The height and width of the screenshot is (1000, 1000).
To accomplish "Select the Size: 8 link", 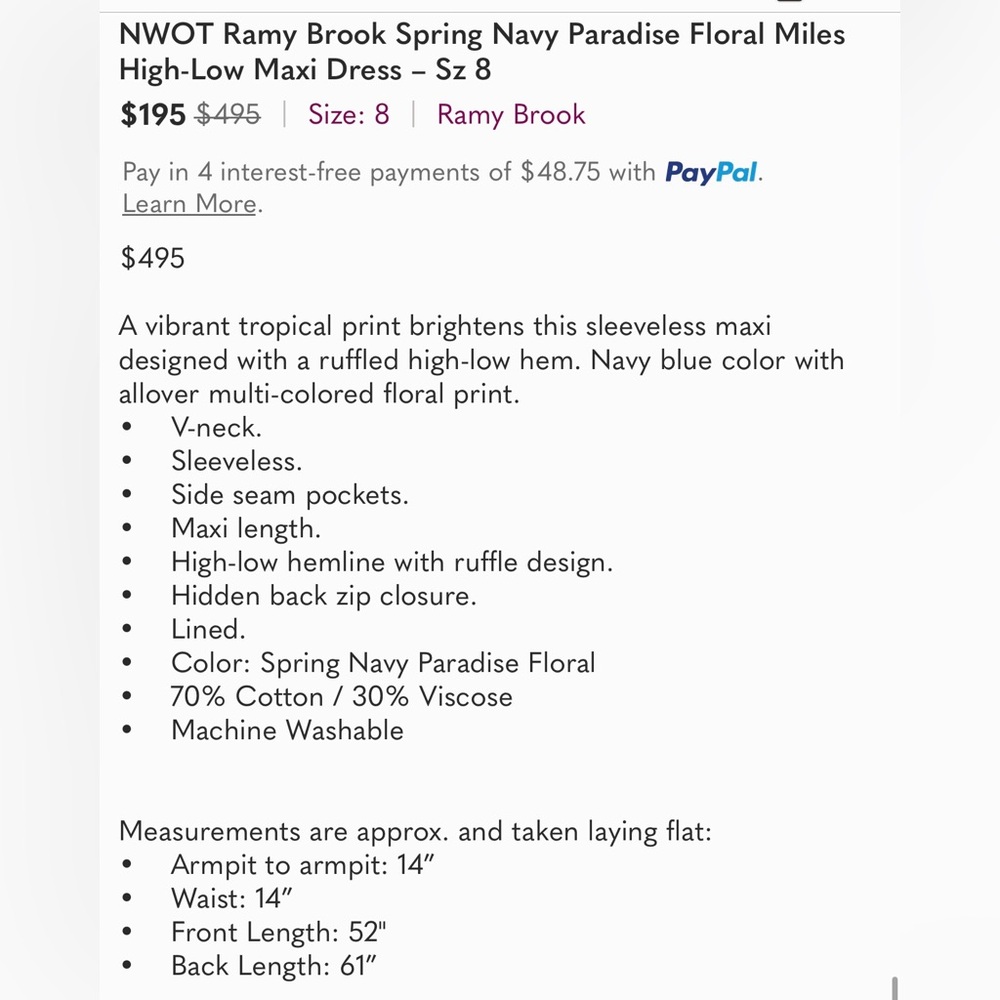I will 349,115.
